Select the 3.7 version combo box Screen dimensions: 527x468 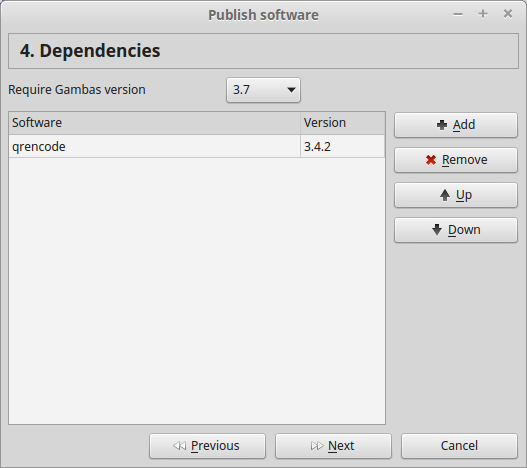click(x=264, y=90)
